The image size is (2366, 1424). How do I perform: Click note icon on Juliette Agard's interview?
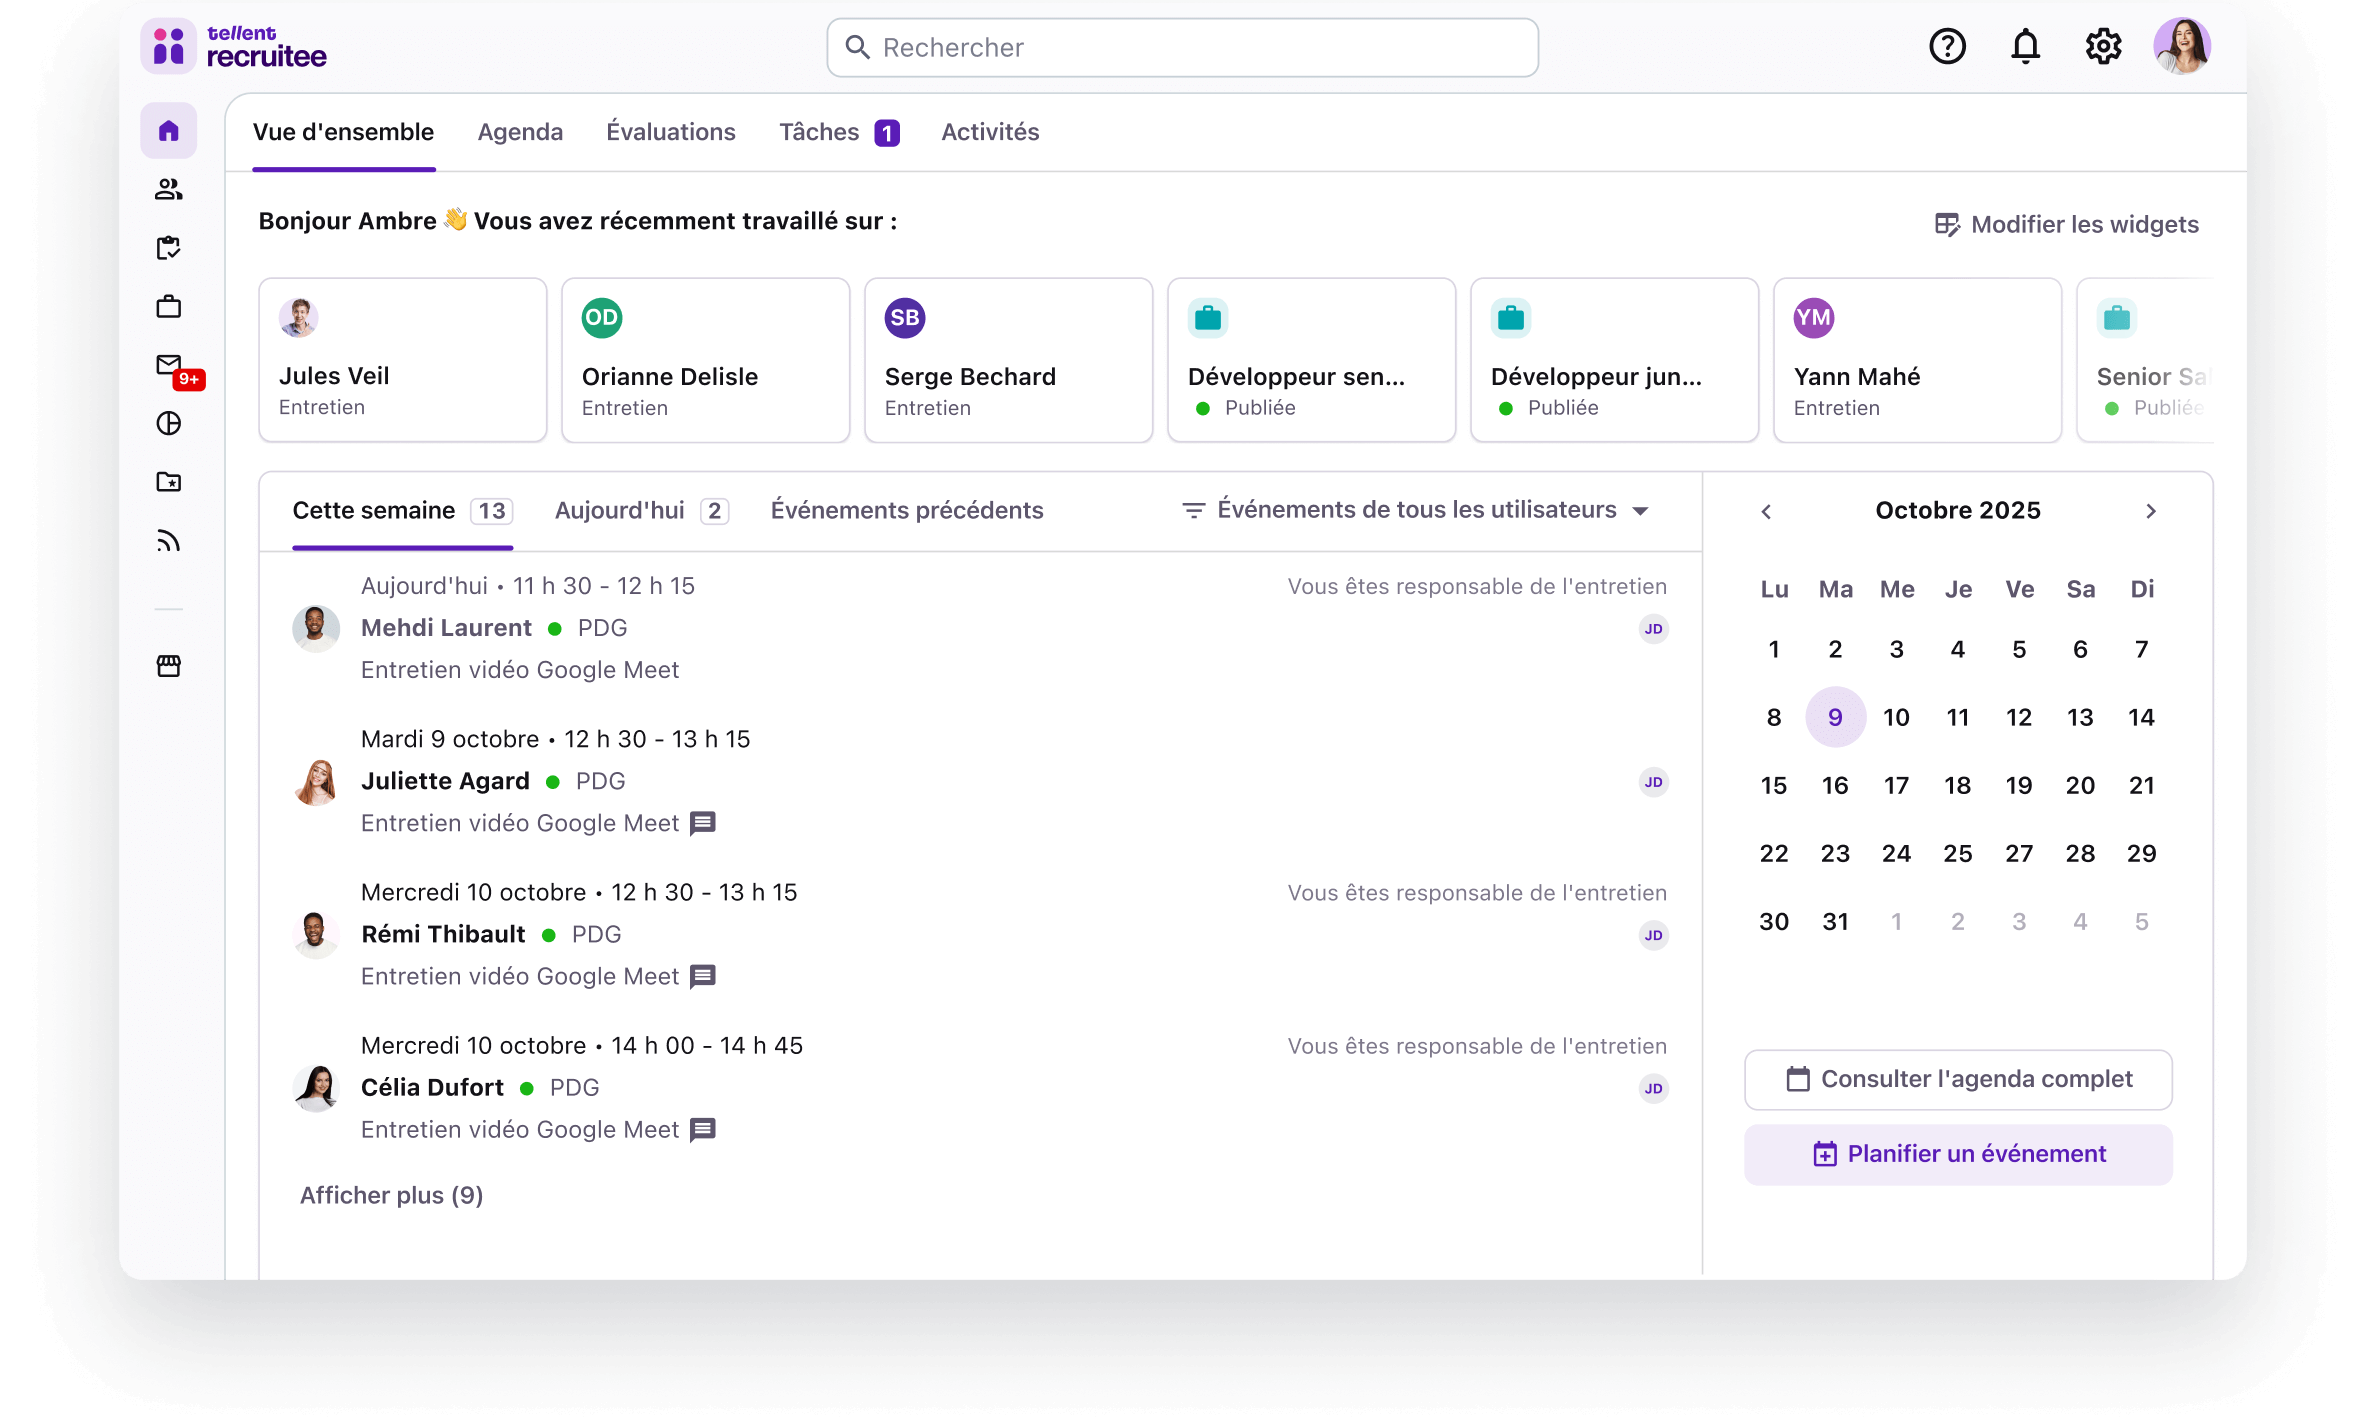[x=703, y=823]
